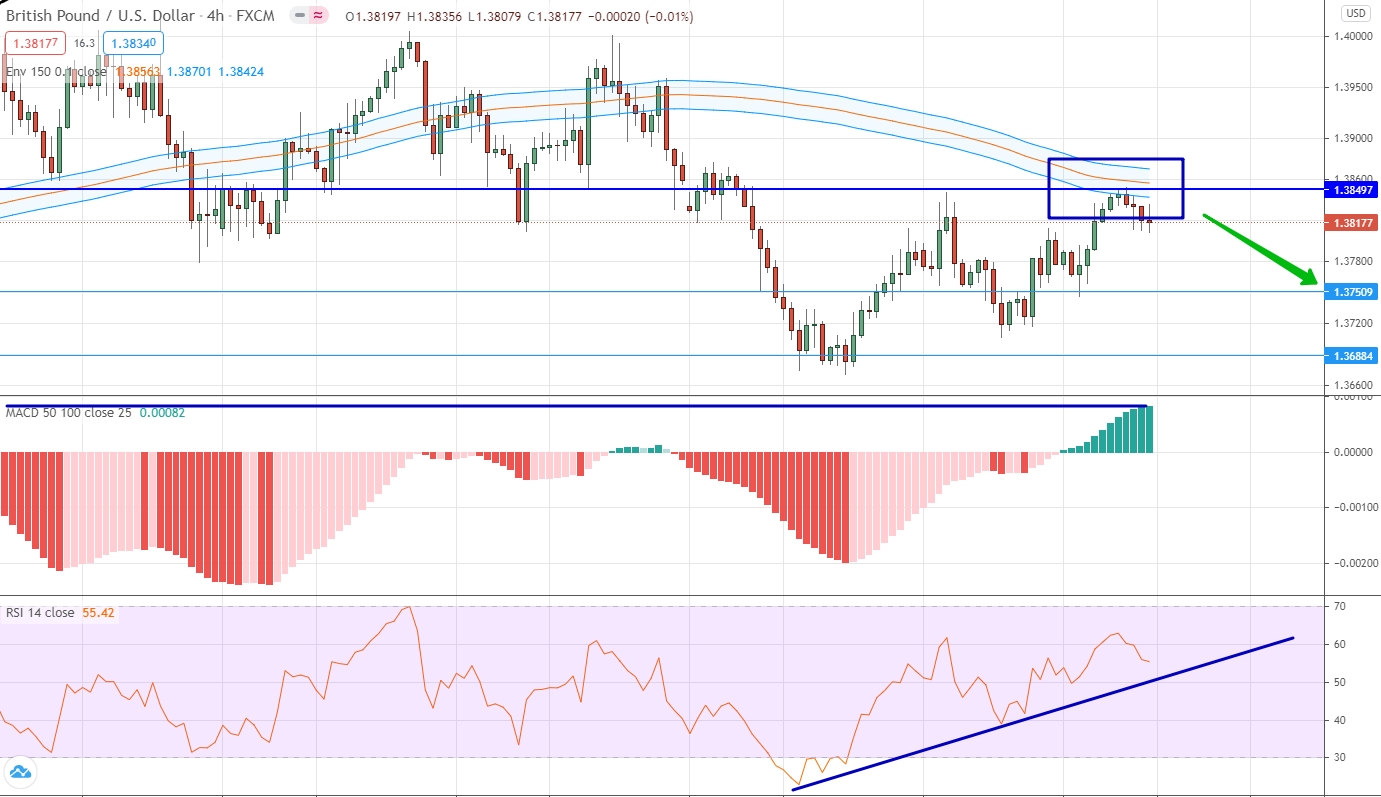Click the blue buy price 1.38340 button

point(133,43)
